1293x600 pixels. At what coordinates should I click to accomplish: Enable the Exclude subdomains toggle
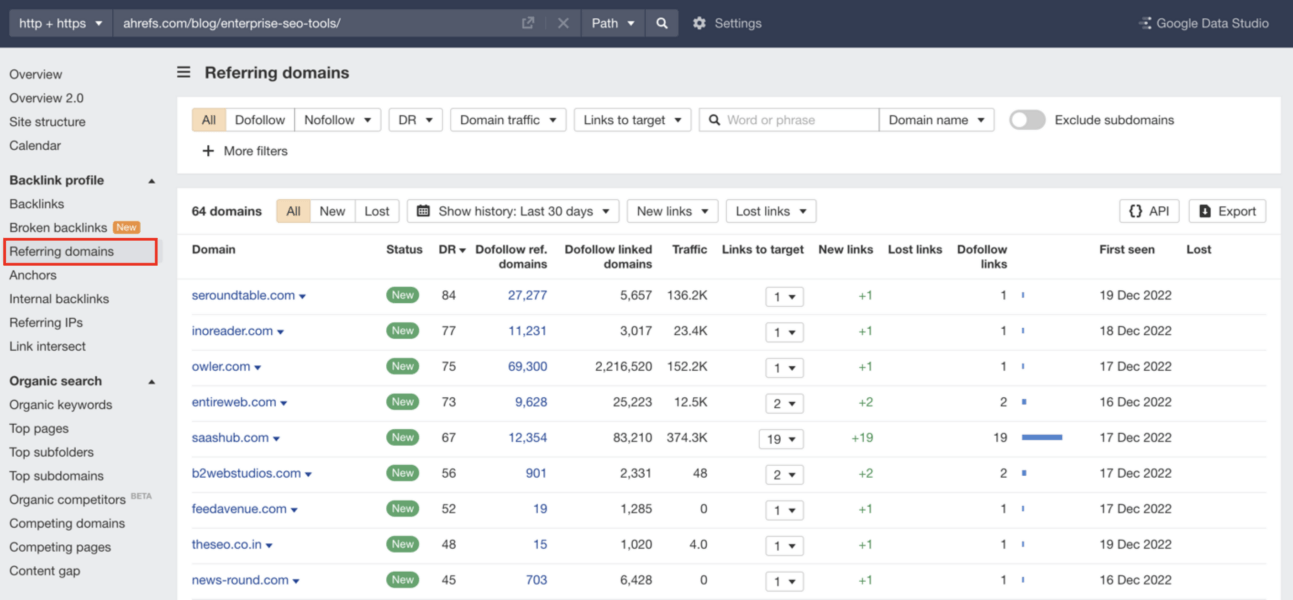point(1026,119)
